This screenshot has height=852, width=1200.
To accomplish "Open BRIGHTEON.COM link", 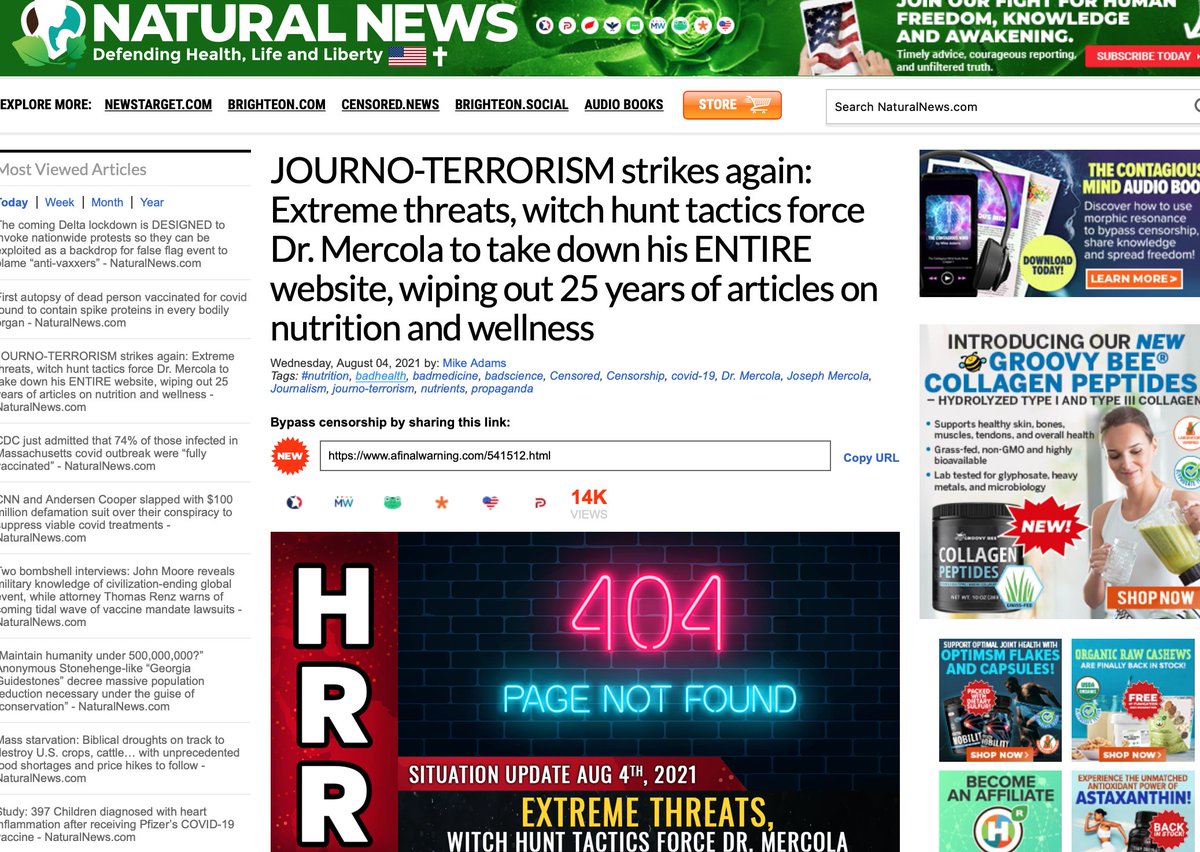I will (x=277, y=105).
